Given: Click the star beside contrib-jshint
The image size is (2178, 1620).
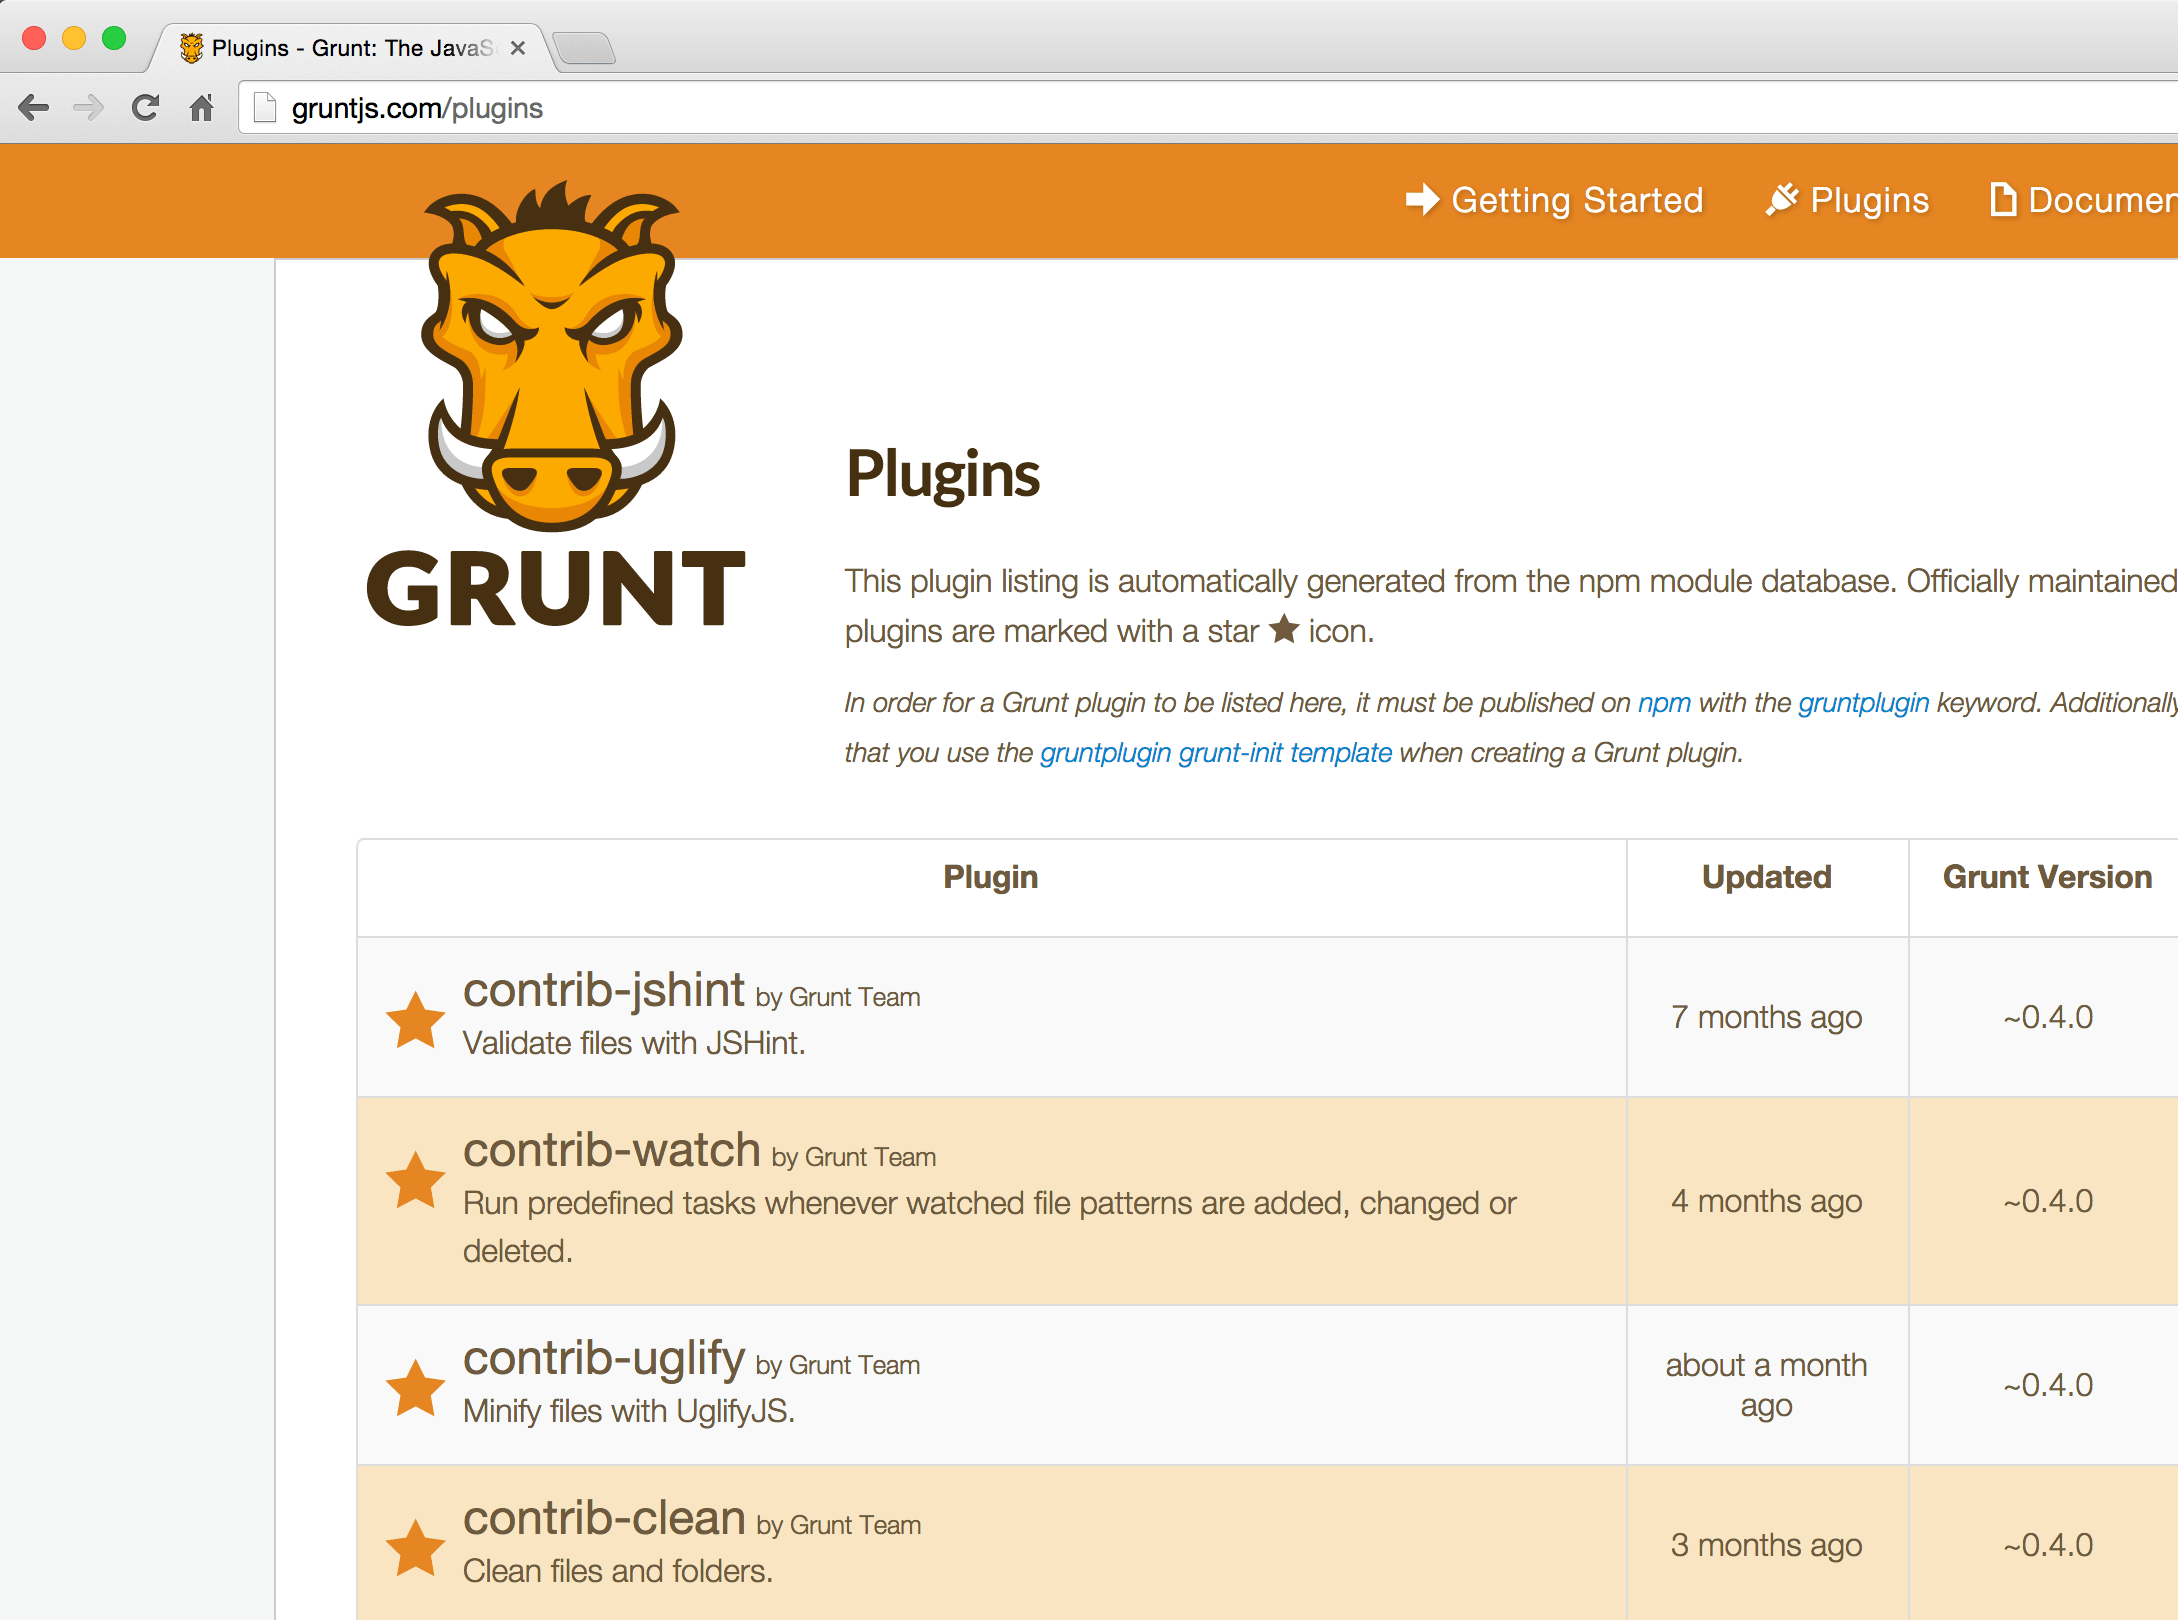Looking at the screenshot, I should [x=415, y=1019].
